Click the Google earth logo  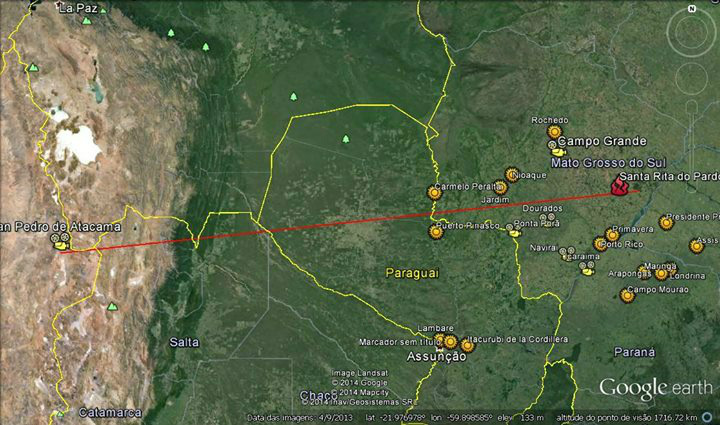(656, 388)
